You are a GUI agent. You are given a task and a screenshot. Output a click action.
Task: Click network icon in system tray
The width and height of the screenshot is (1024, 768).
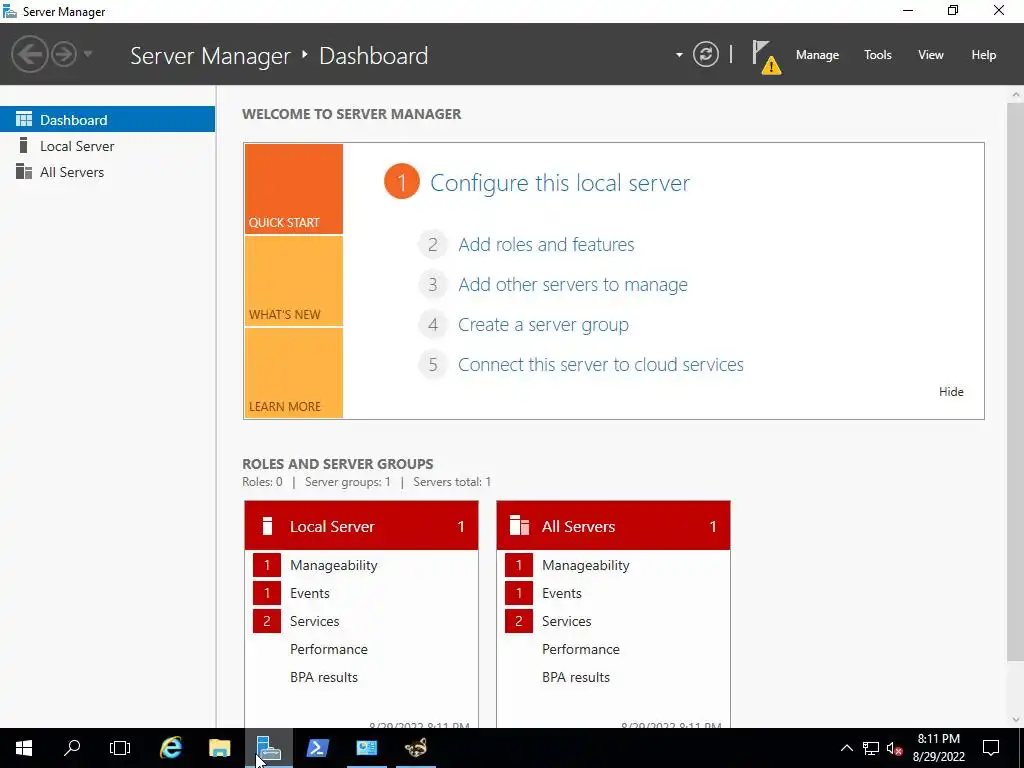(871, 748)
